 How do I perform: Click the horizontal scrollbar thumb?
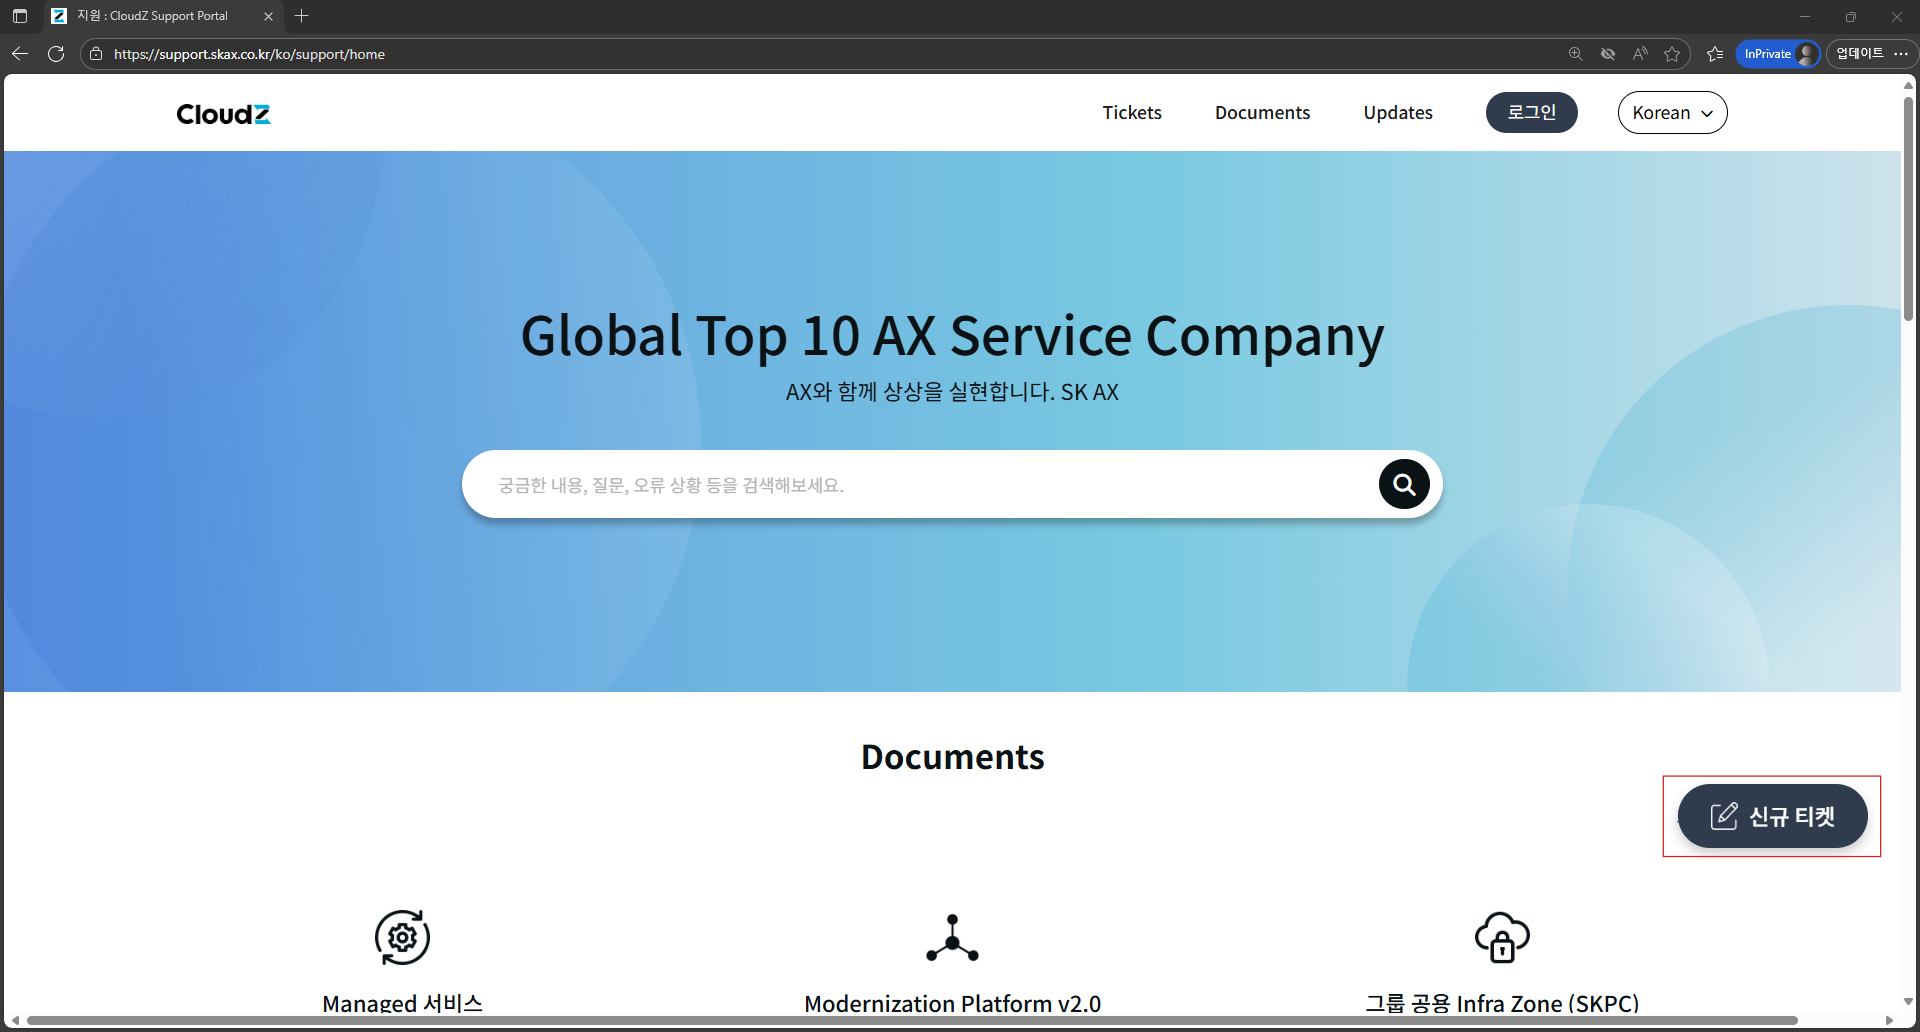click(x=912, y=1020)
